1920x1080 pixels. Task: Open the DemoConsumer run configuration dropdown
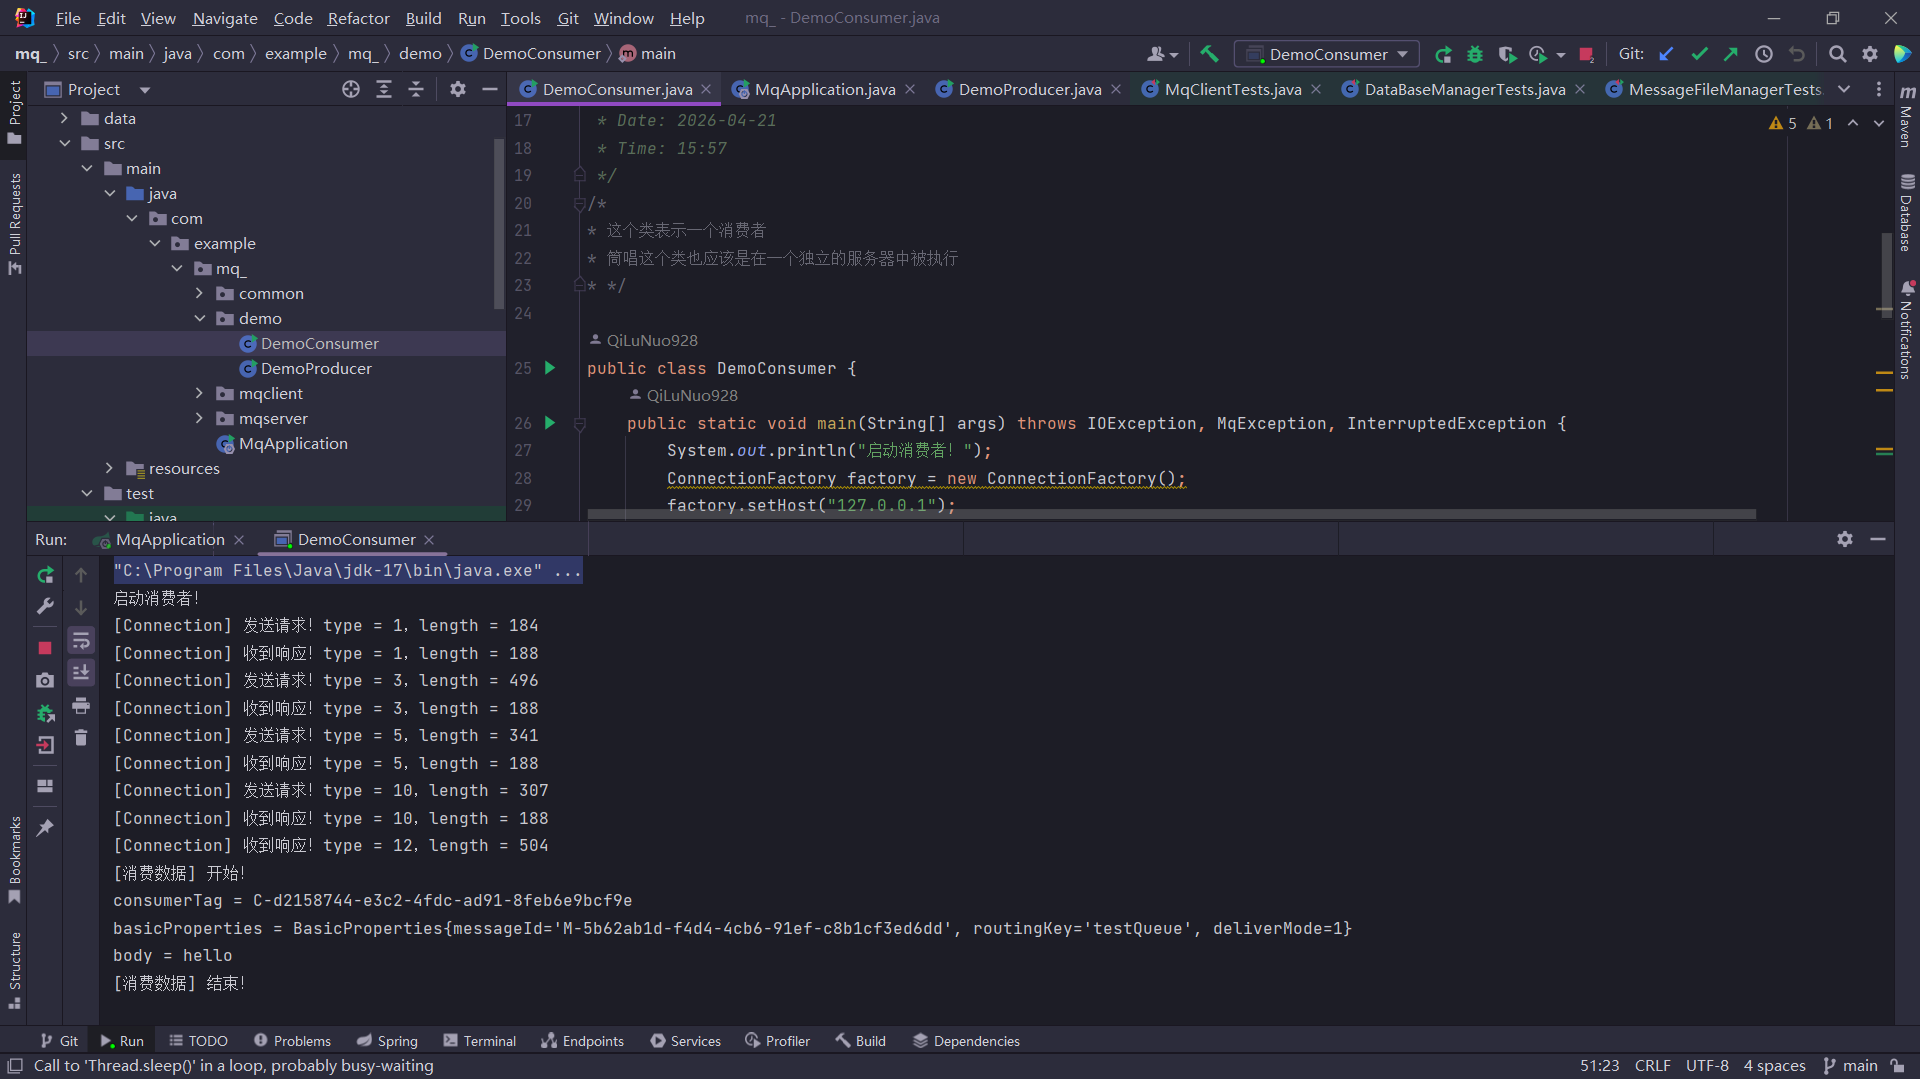click(x=1328, y=54)
